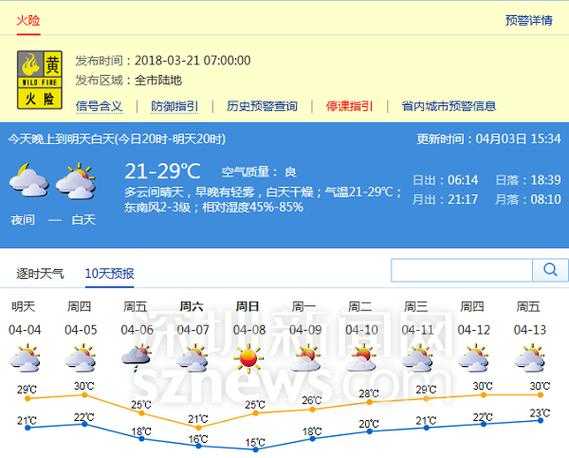Click the 04-09 forecast weather icon
Image resolution: width=569 pixels, height=458 pixels.
pyautogui.click(x=306, y=359)
